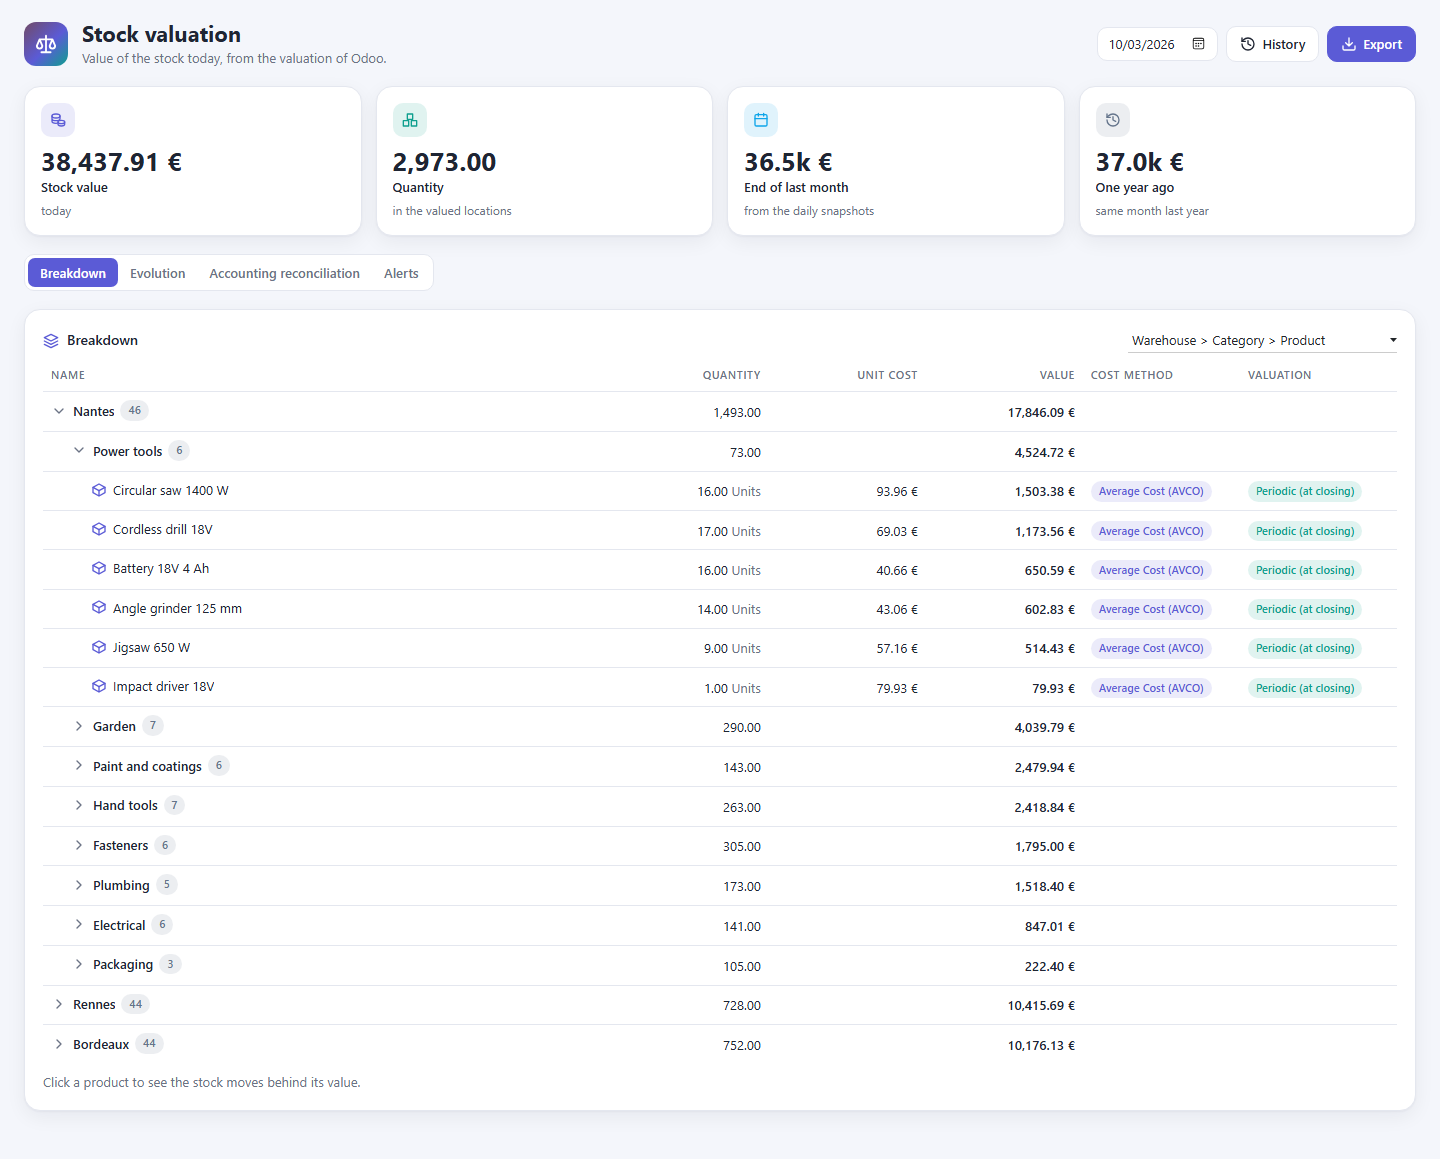Click the coins icon on Stock value card
The height and width of the screenshot is (1159, 1440).
coord(58,120)
